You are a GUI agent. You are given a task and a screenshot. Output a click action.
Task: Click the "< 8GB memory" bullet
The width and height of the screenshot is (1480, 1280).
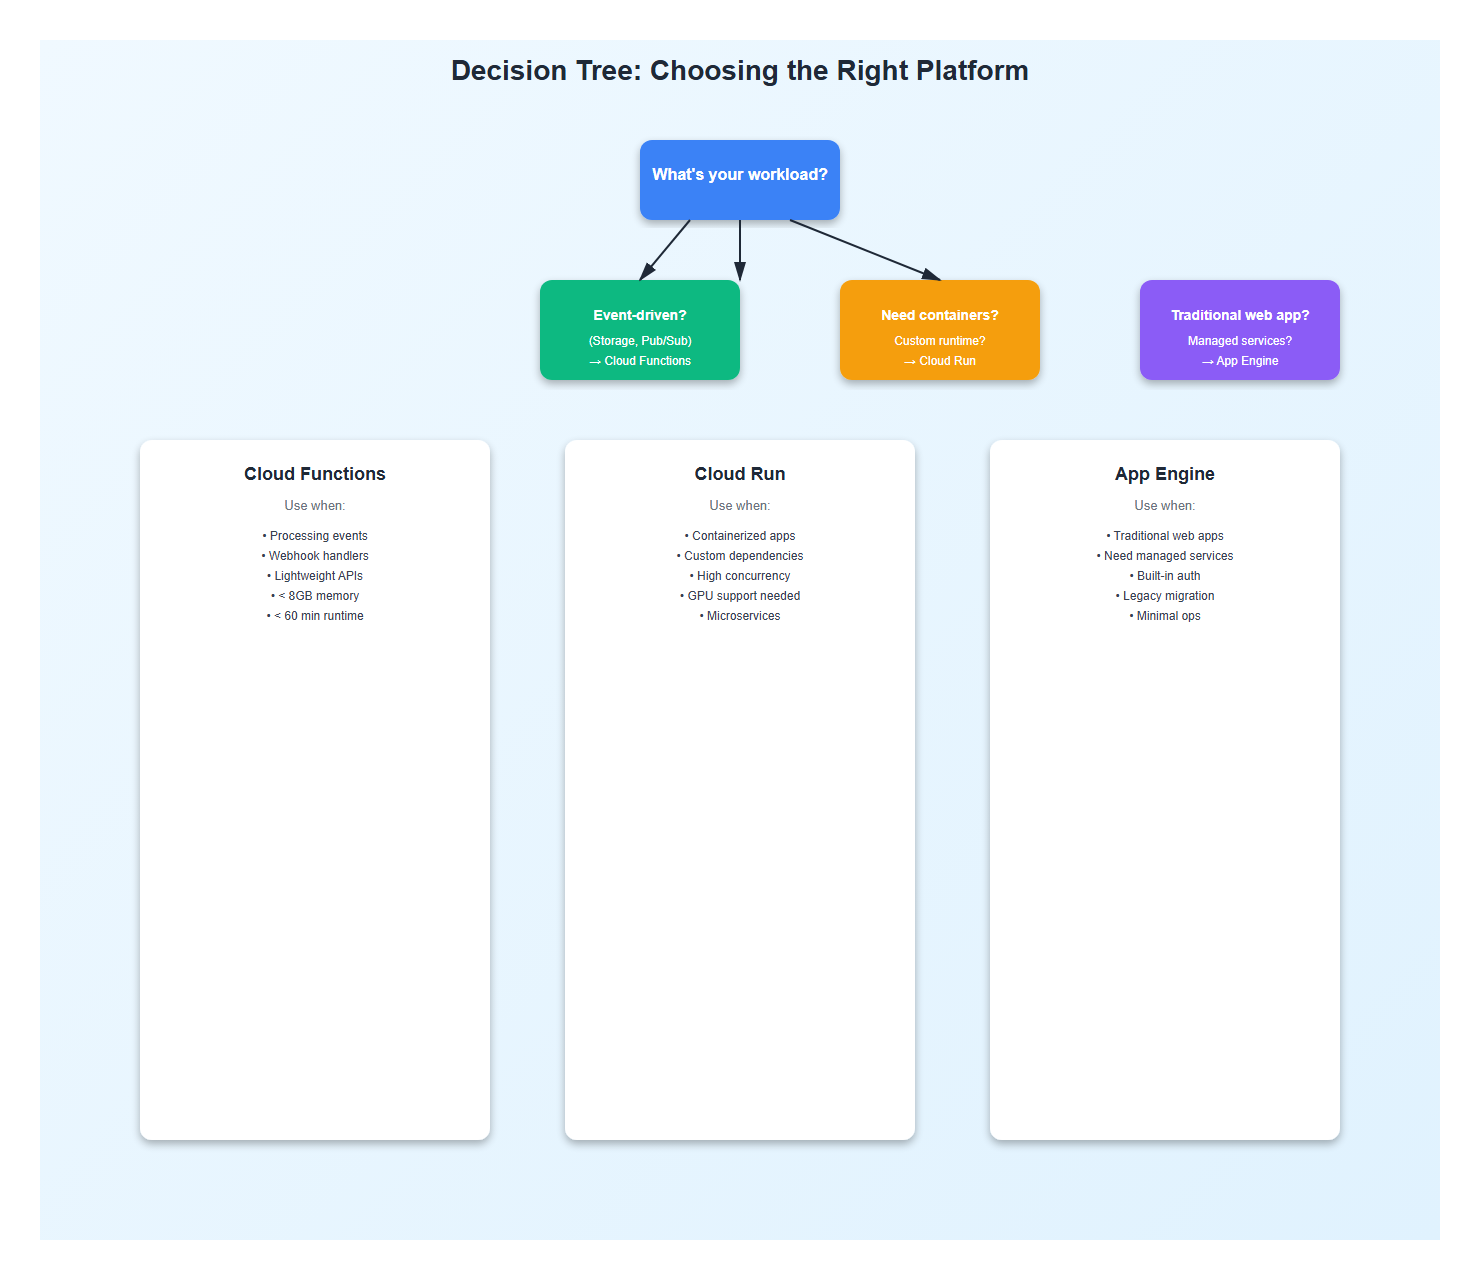[x=315, y=596]
